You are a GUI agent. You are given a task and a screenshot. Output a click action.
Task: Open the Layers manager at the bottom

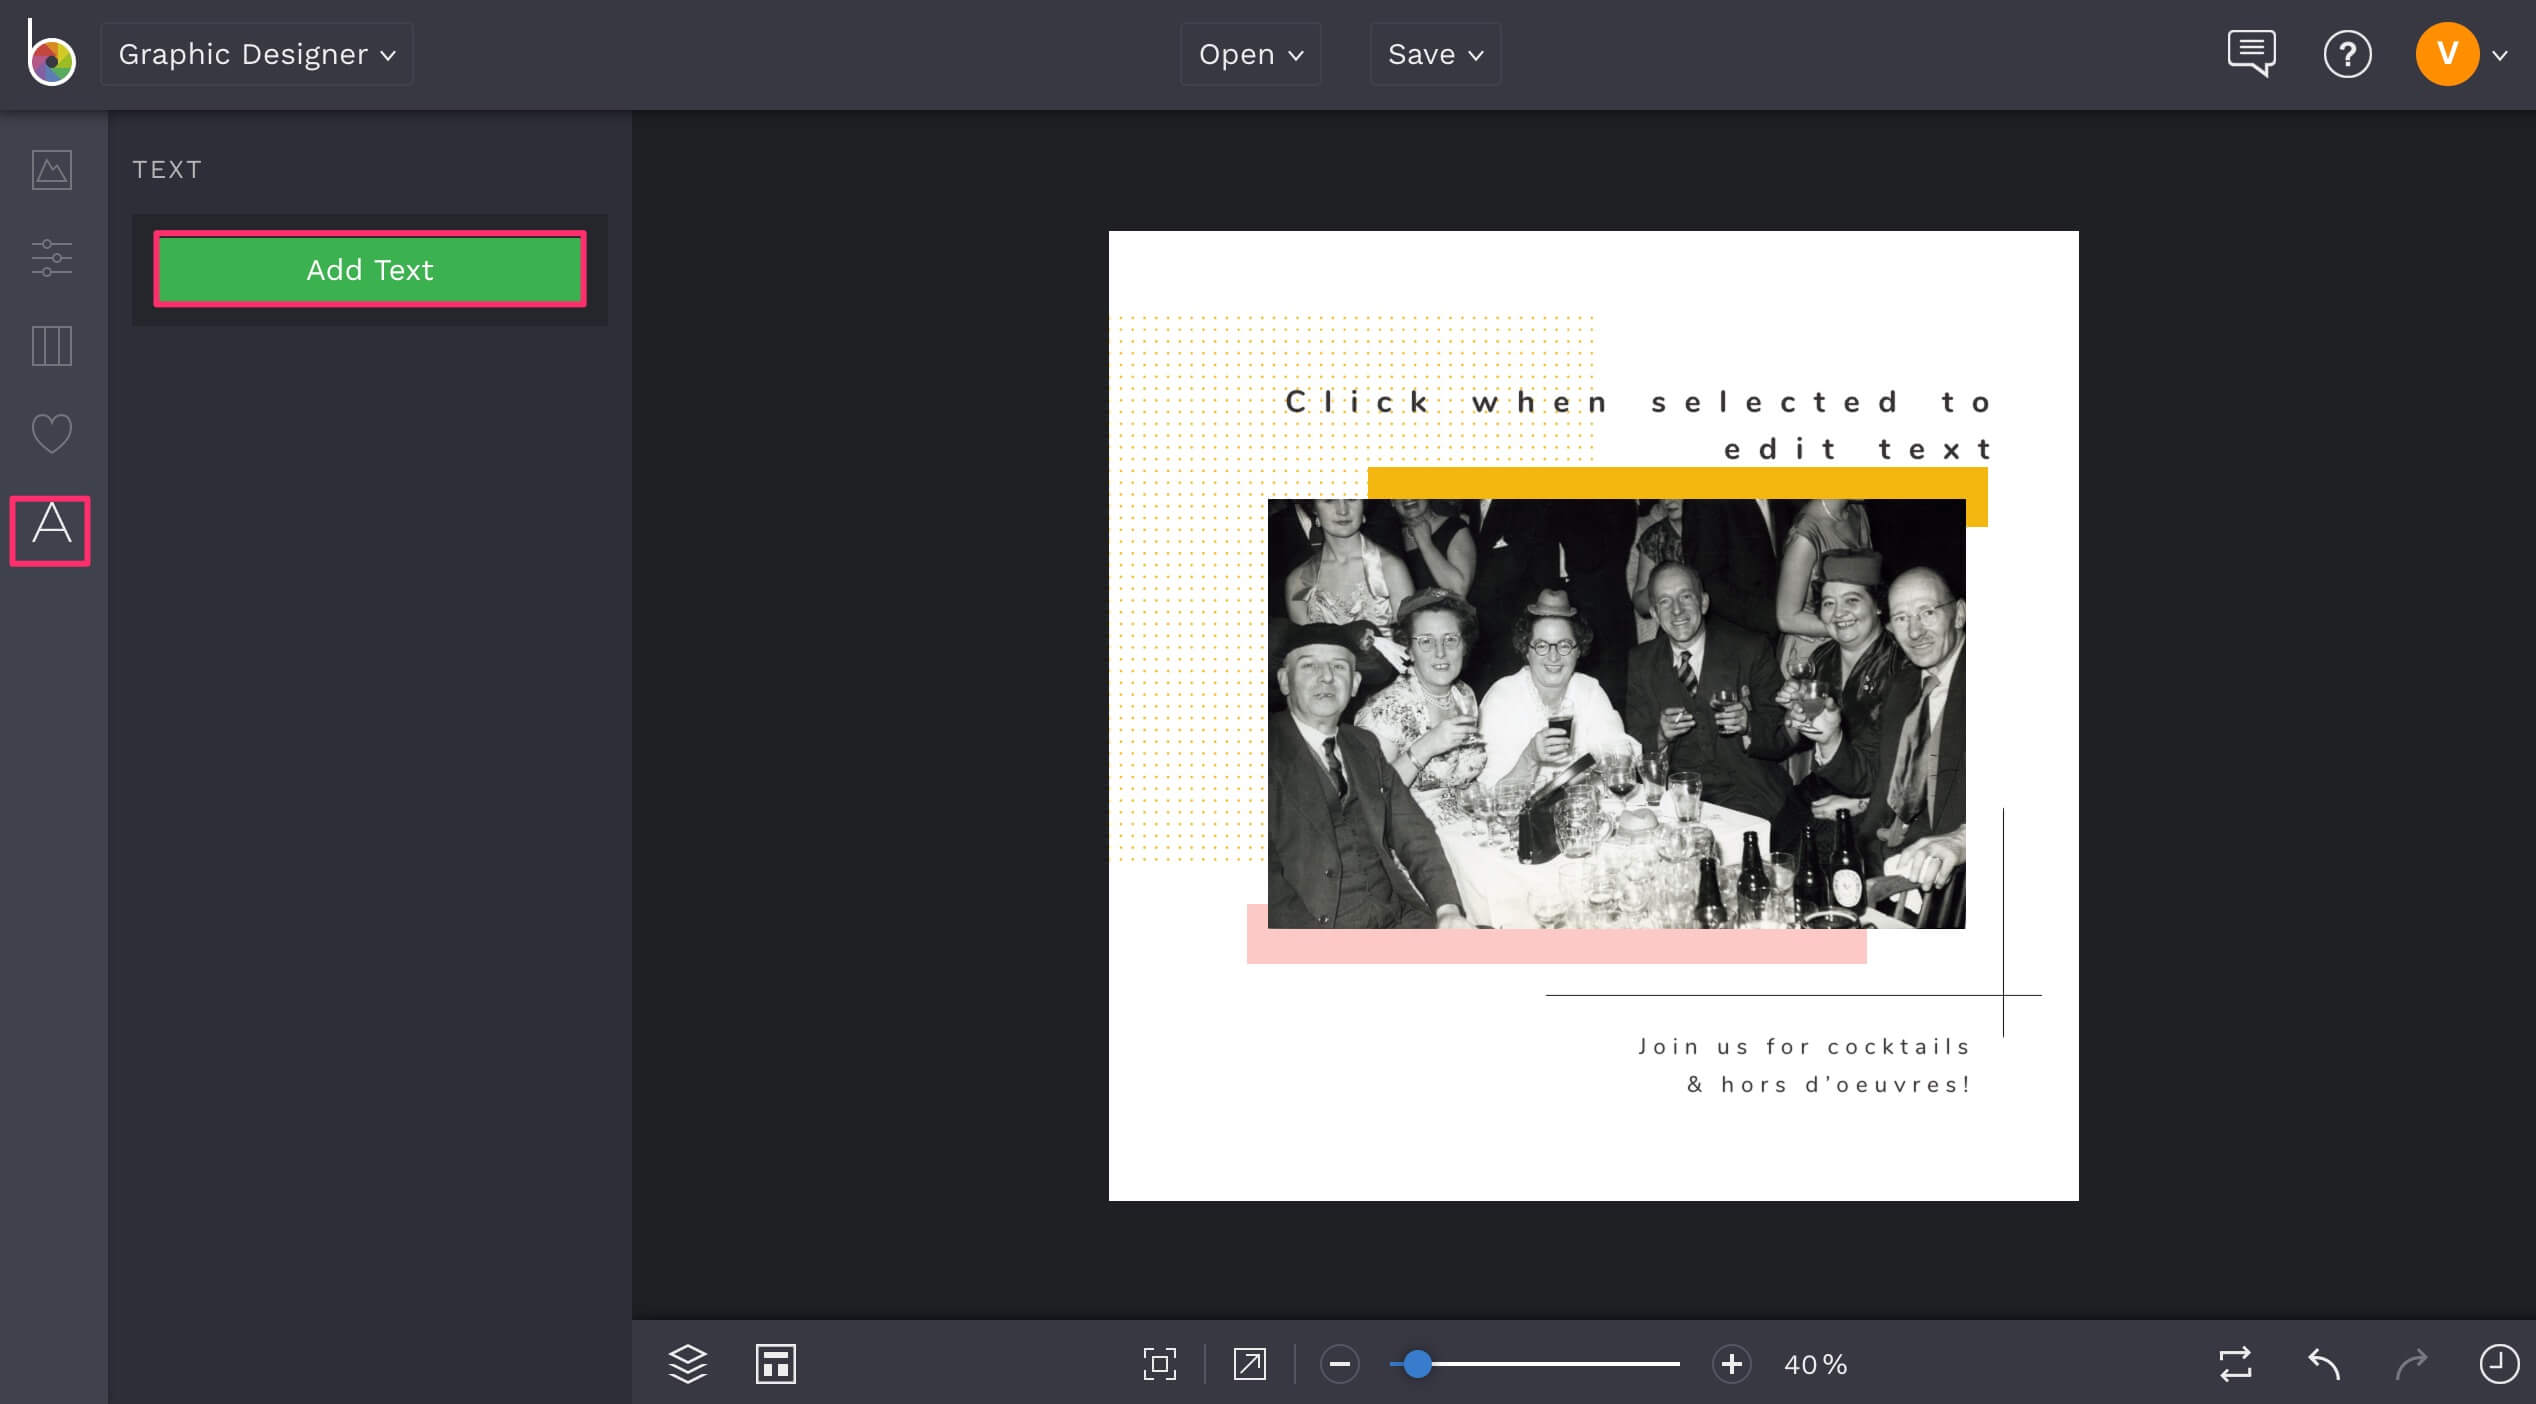(688, 1364)
